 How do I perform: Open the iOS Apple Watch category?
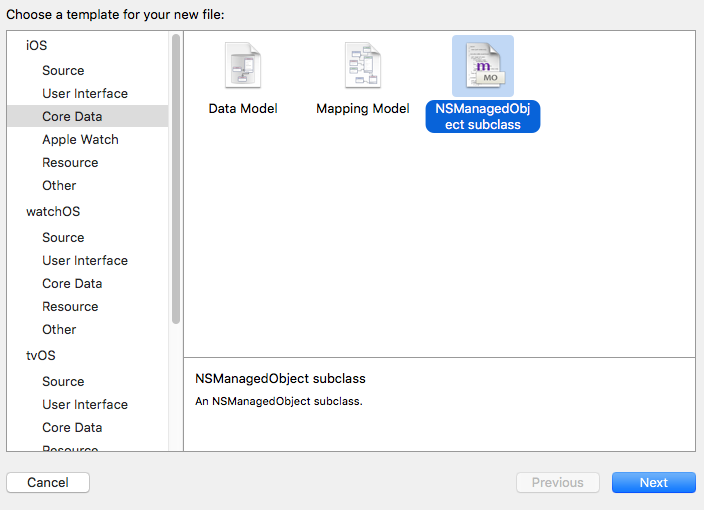tap(80, 139)
